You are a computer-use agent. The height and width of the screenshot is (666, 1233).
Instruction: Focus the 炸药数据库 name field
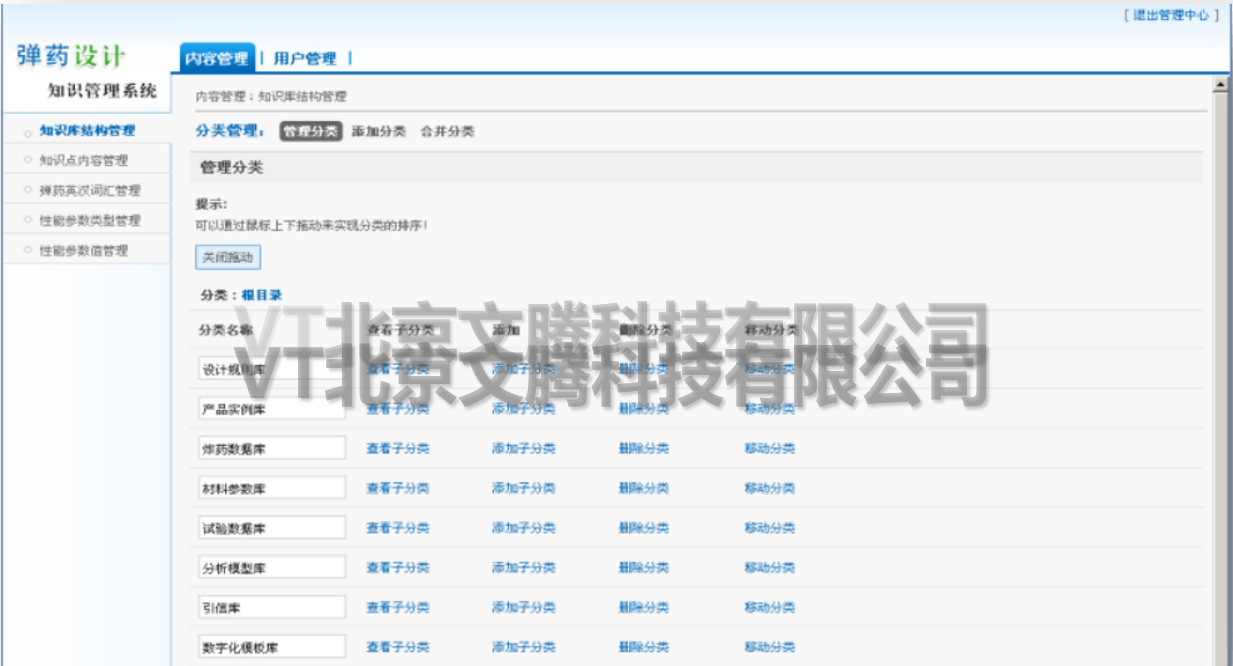[x=271, y=449]
